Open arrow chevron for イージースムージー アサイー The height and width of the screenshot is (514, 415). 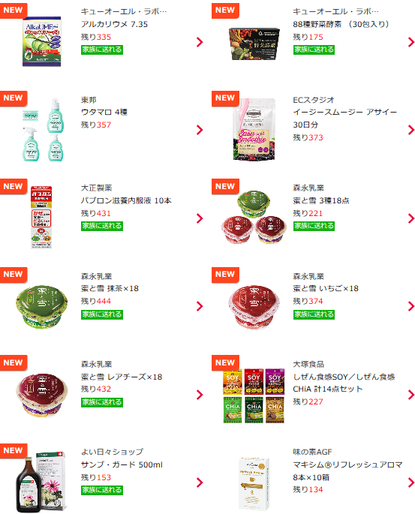click(x=411, y=130)
